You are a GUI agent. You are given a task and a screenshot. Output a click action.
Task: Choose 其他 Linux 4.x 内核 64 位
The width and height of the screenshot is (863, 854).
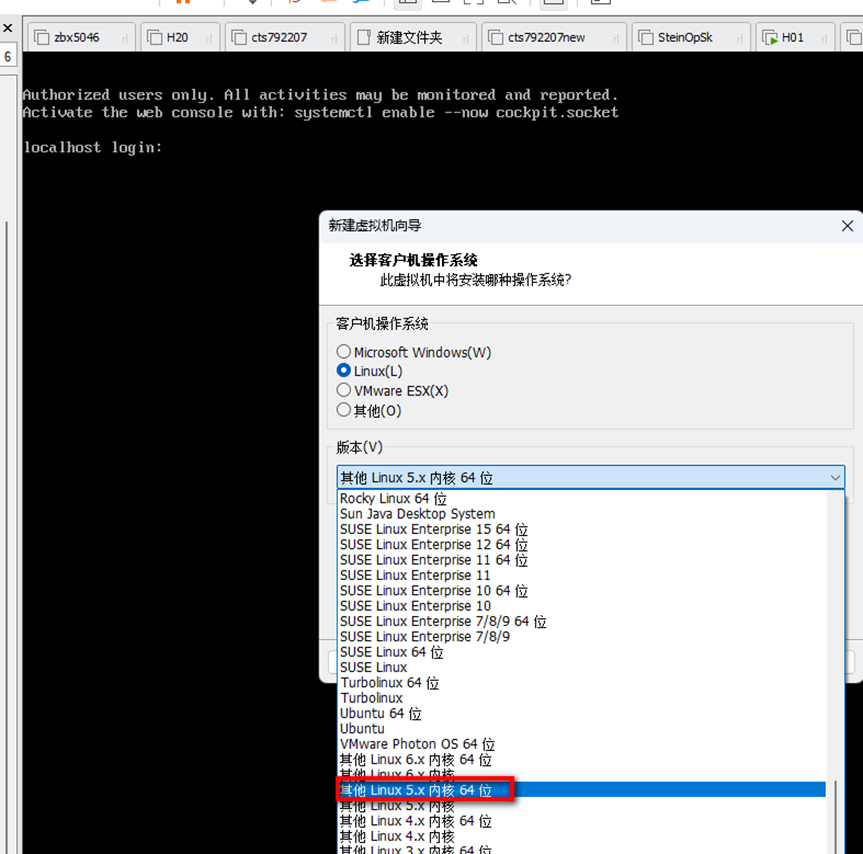(x=582, y=821)
